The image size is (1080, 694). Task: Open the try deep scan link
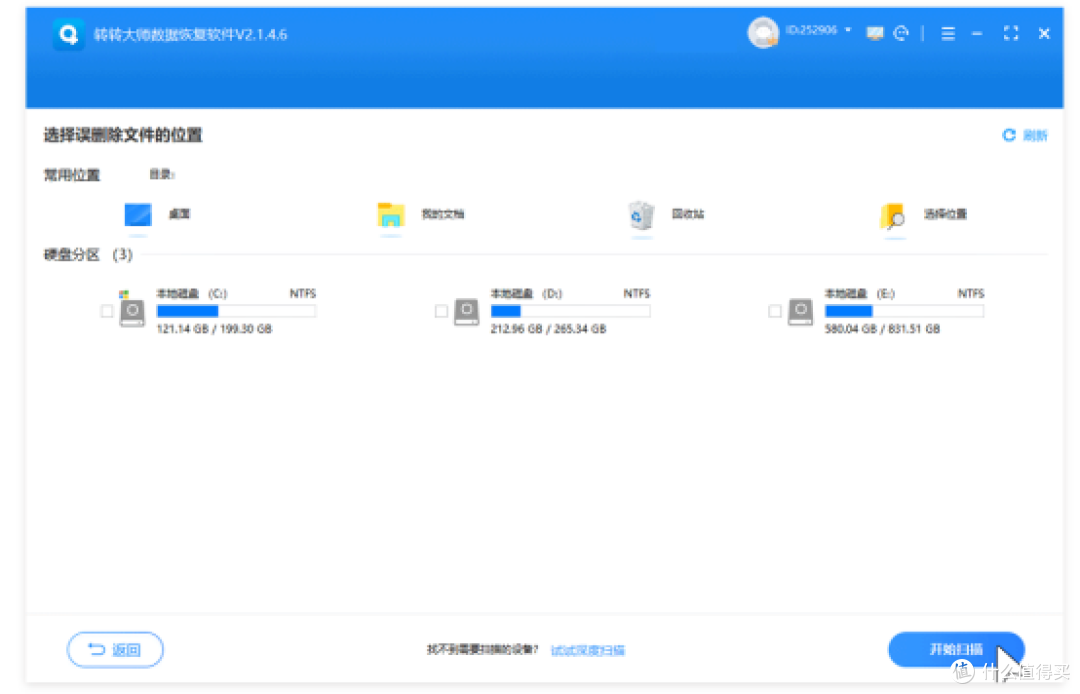tap(588, 650)
